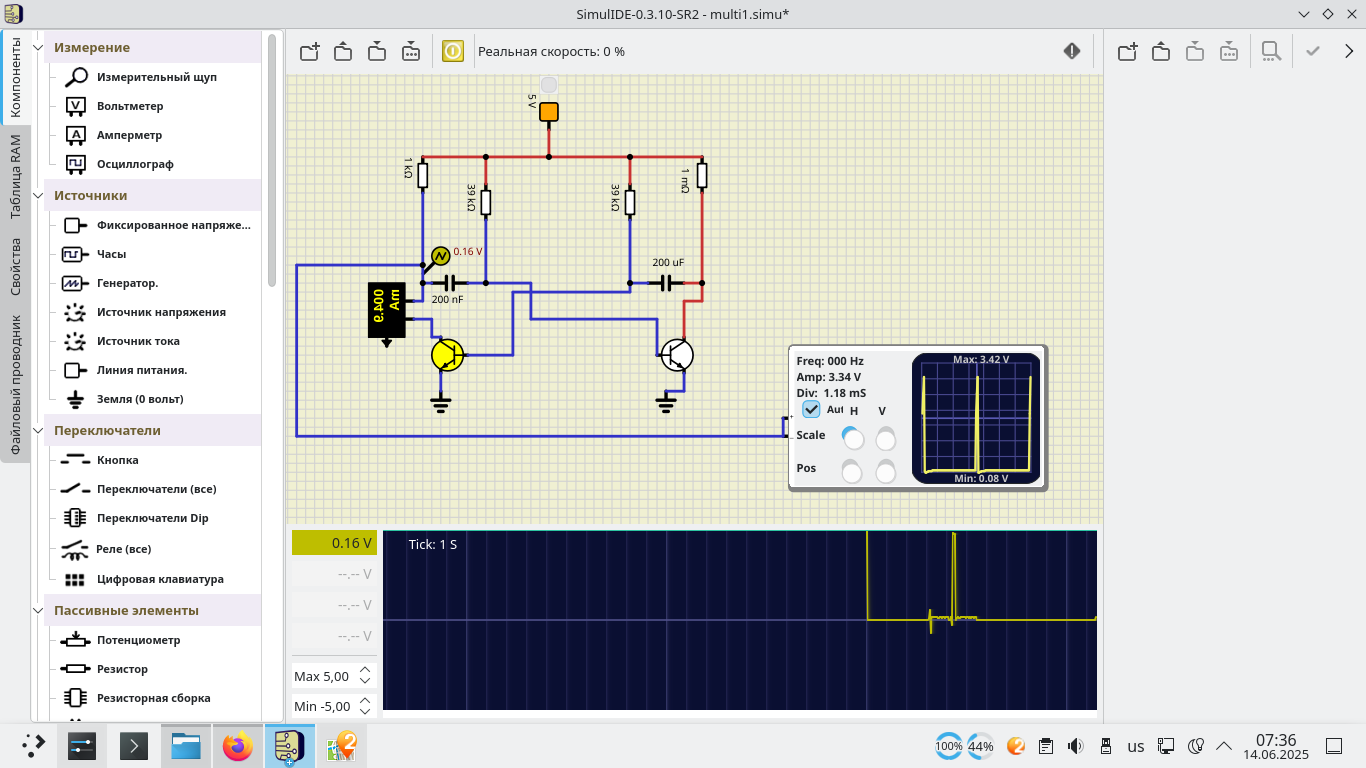Click the warning info diamond icon
The image size is (1366, 768).
[1072, 51]
